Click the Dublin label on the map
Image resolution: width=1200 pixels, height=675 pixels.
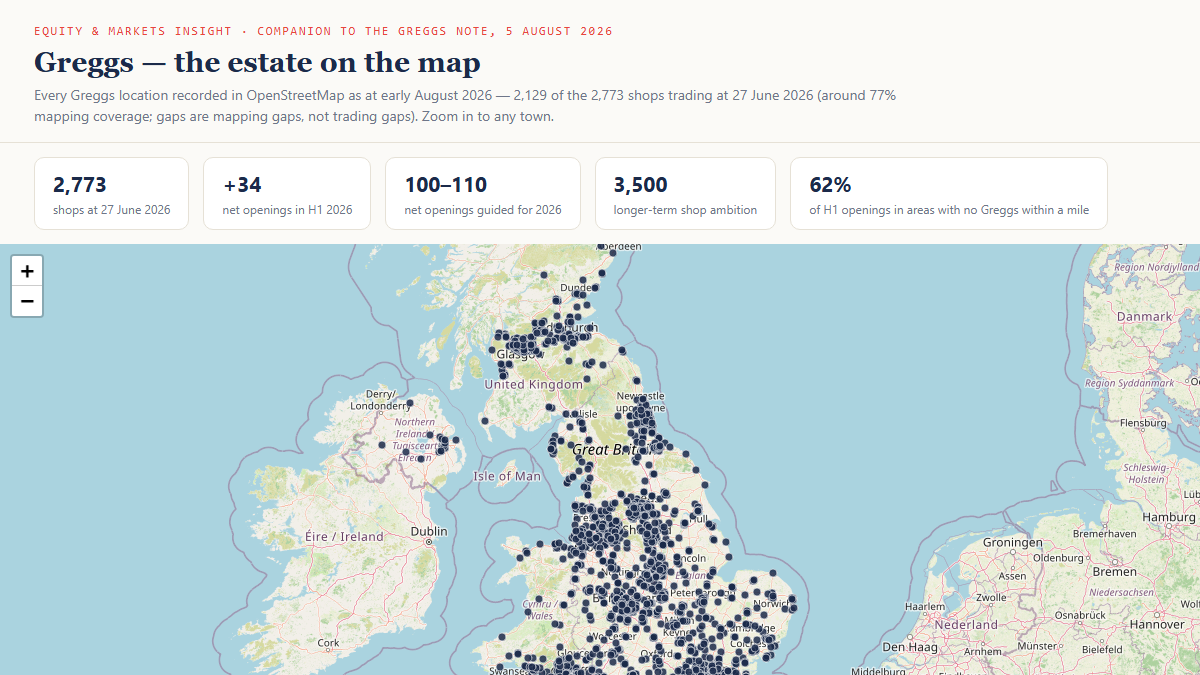click(428, 531)
